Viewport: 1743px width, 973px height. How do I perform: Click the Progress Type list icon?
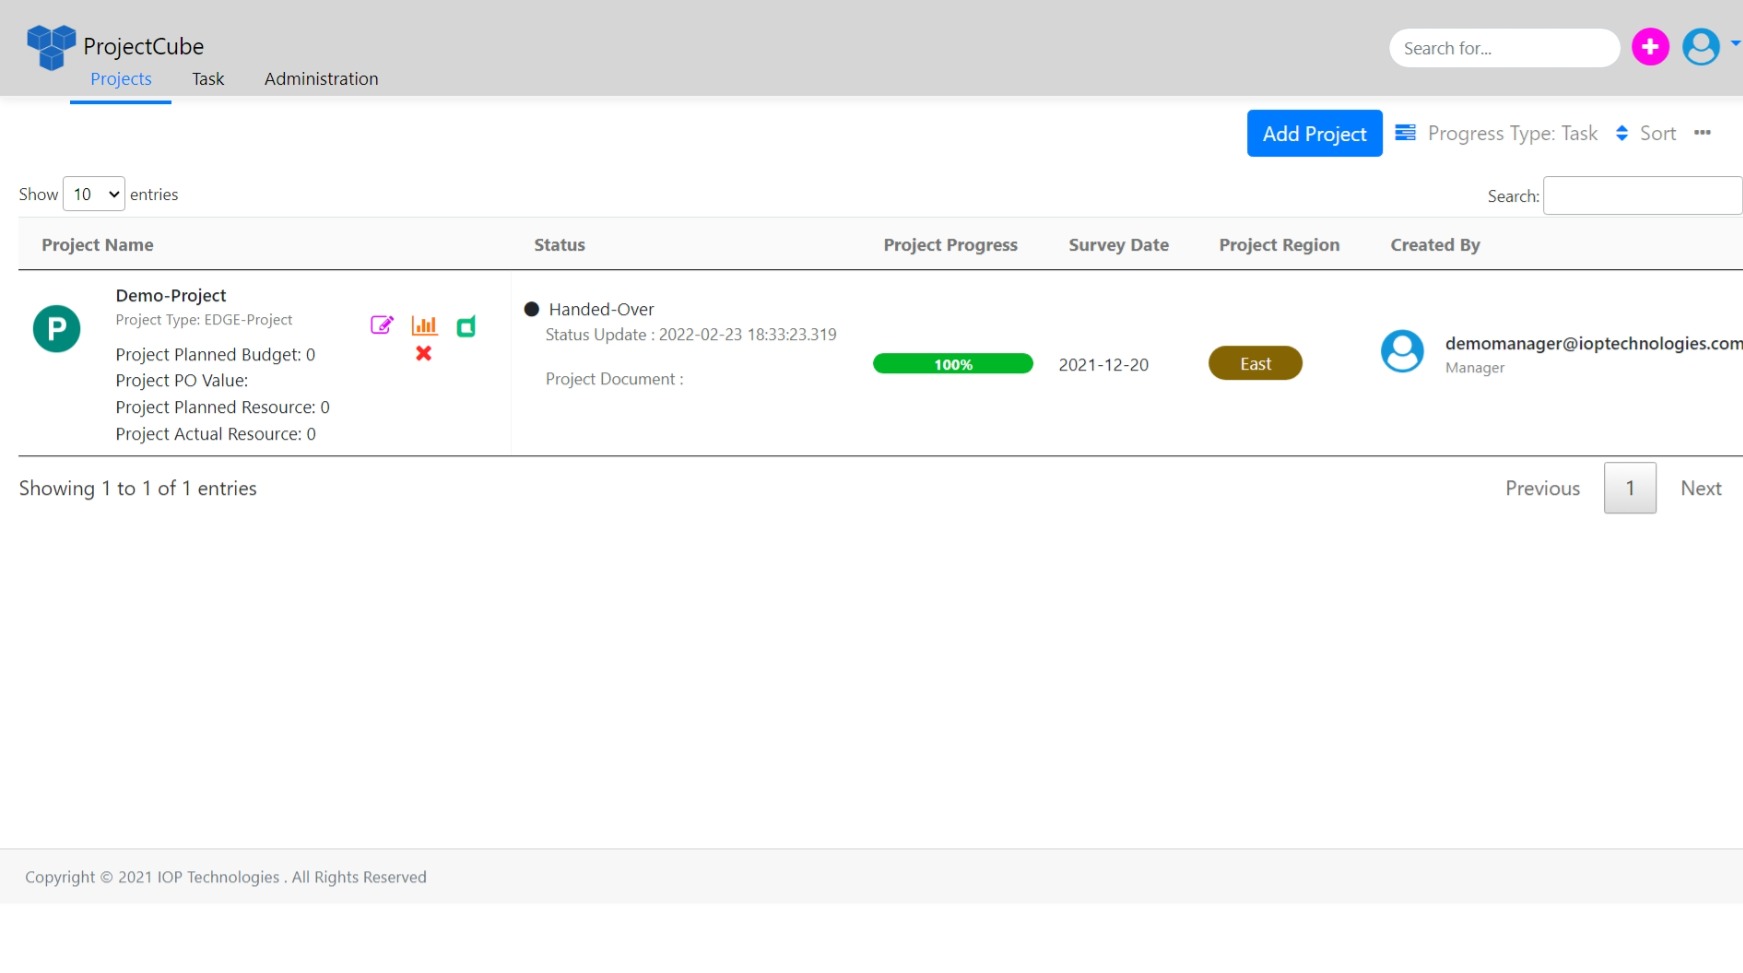[x=1405, y=133]
